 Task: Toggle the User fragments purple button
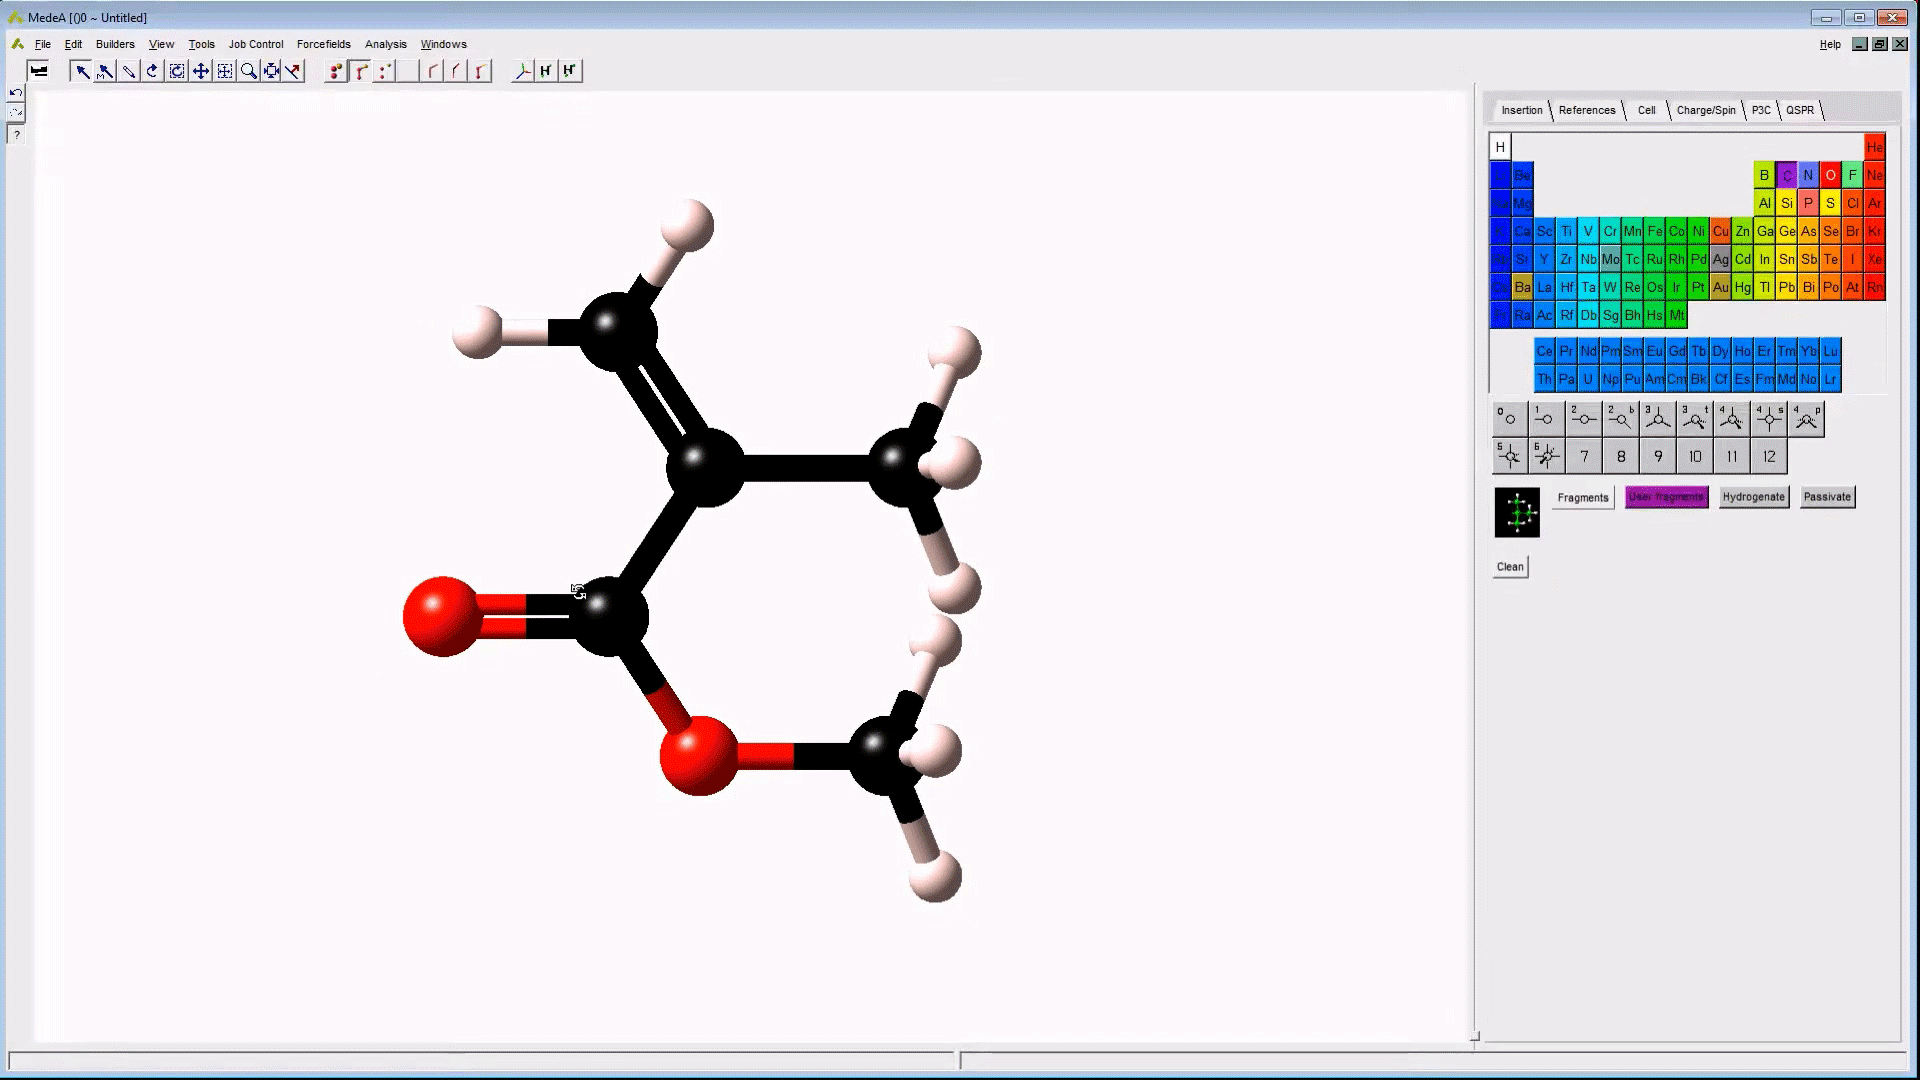(x=1666, y=497)
